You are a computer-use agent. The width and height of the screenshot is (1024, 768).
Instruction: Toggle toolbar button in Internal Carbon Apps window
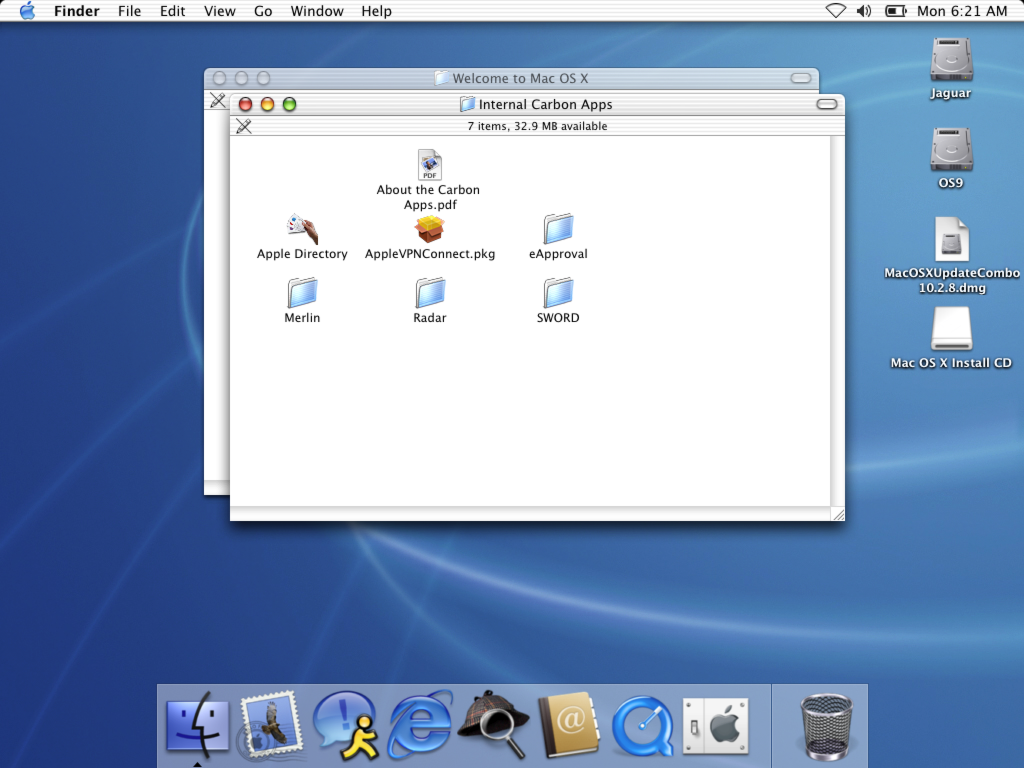(x=827, y=104)
